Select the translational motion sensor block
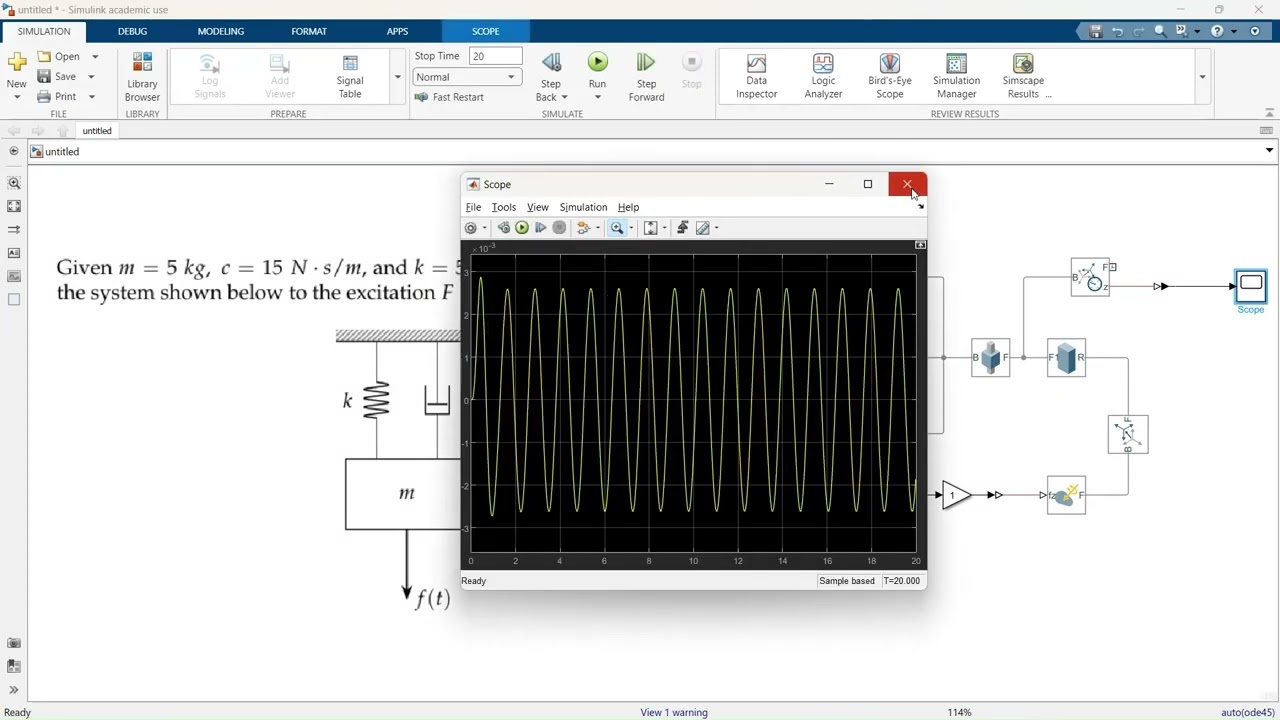The width and height of the screenshot is (1280, 720). pos(1090,277)
